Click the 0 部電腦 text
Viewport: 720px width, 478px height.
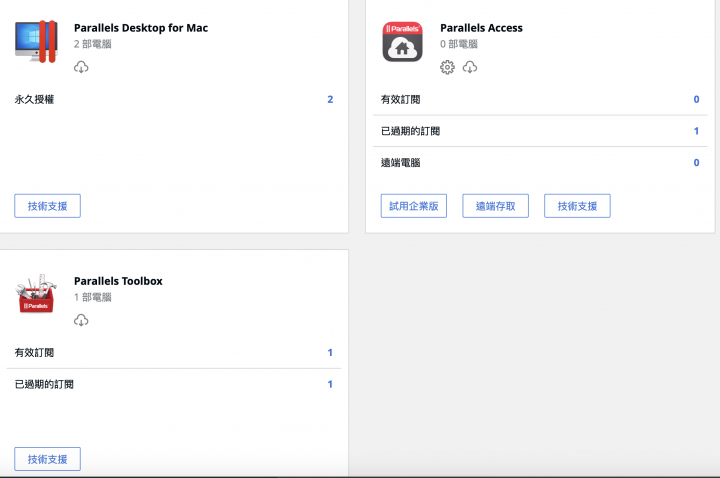(x=459, y=44)
